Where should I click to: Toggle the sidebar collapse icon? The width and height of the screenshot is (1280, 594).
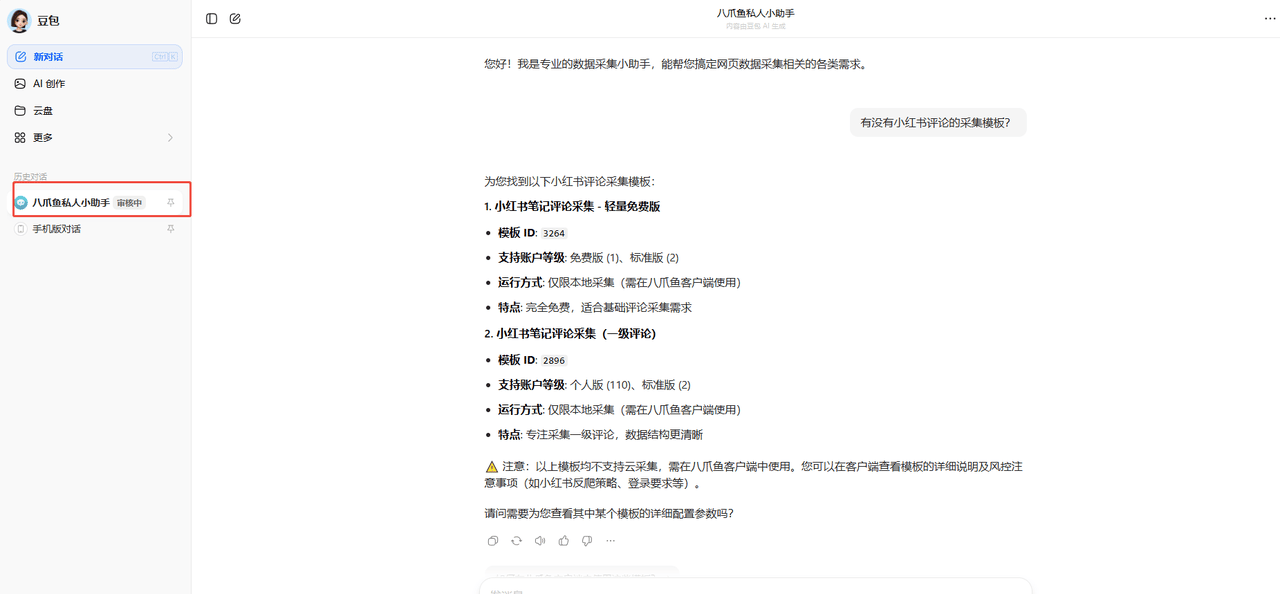click(212, 19)
